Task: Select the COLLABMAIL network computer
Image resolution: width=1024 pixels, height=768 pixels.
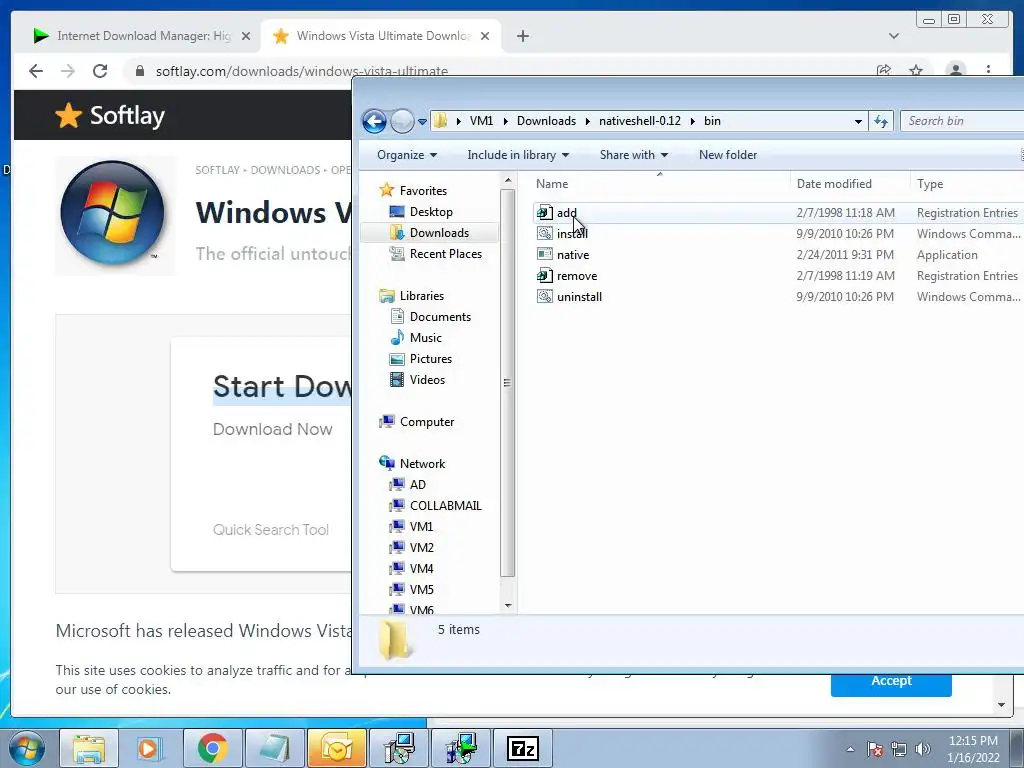Action: pyautogui.click(x=445, y=505)
